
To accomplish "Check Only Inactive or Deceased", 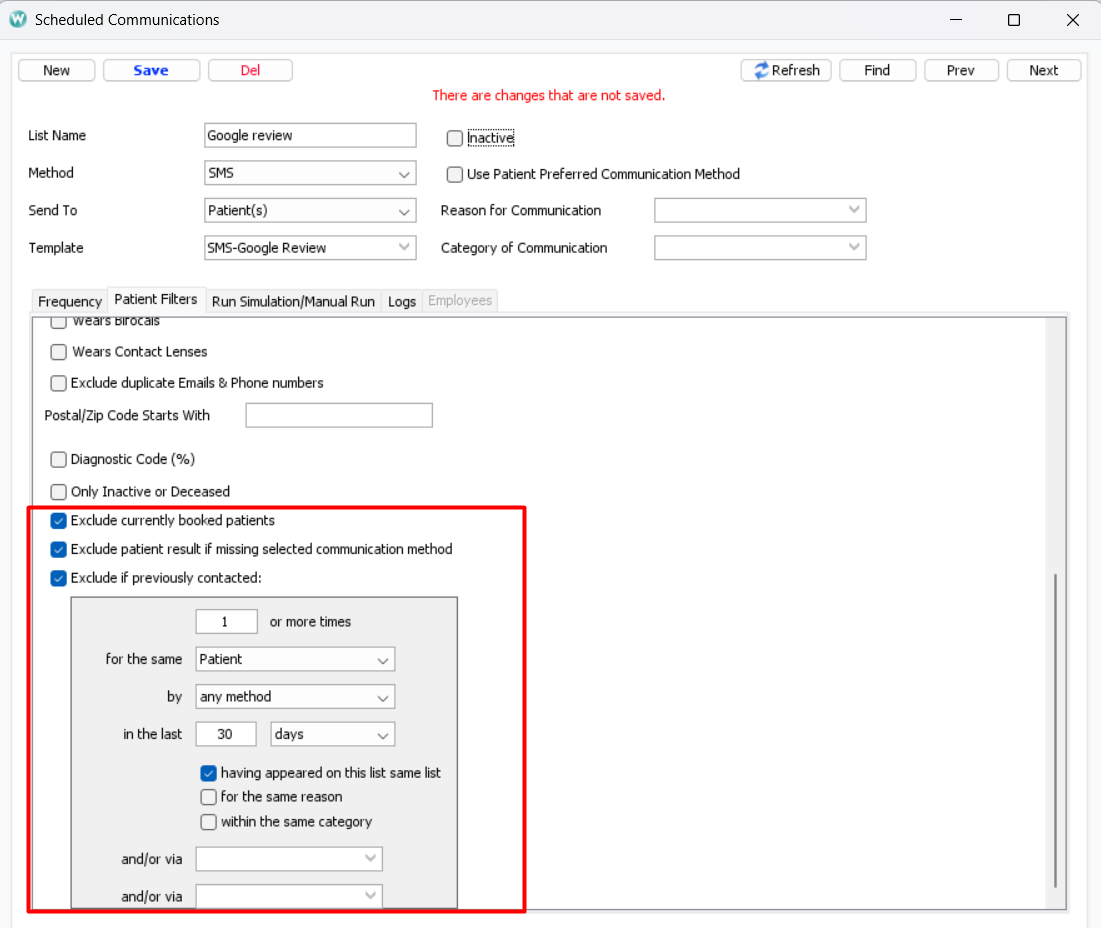I will [x=59, y=491].
